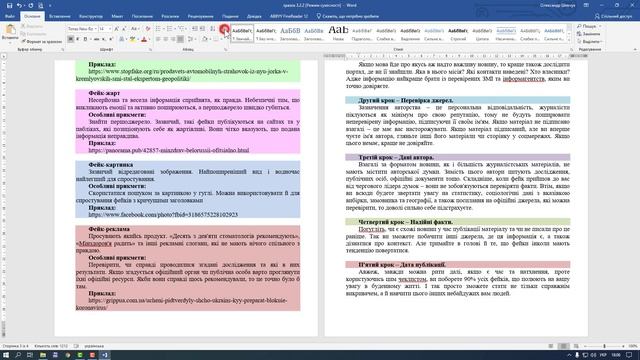Align text to the right
The width and height of the screenshot is (640, 360).
pyautogui.click(x=173, y=39)
